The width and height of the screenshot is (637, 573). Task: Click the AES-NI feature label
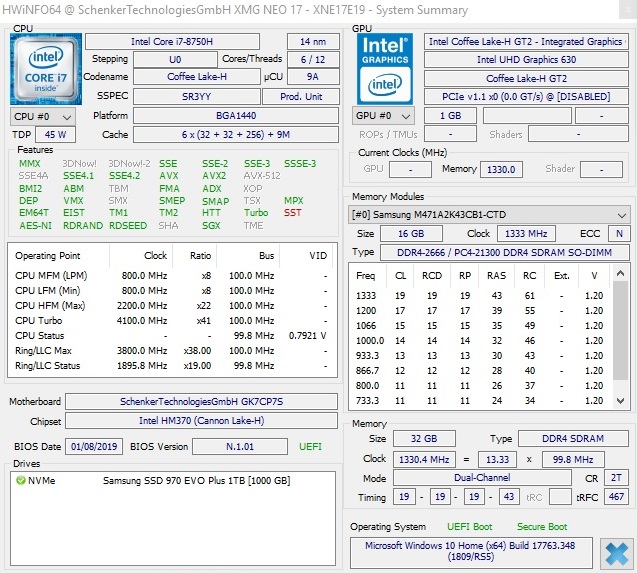pyautogui.click(x=35, y=226)
